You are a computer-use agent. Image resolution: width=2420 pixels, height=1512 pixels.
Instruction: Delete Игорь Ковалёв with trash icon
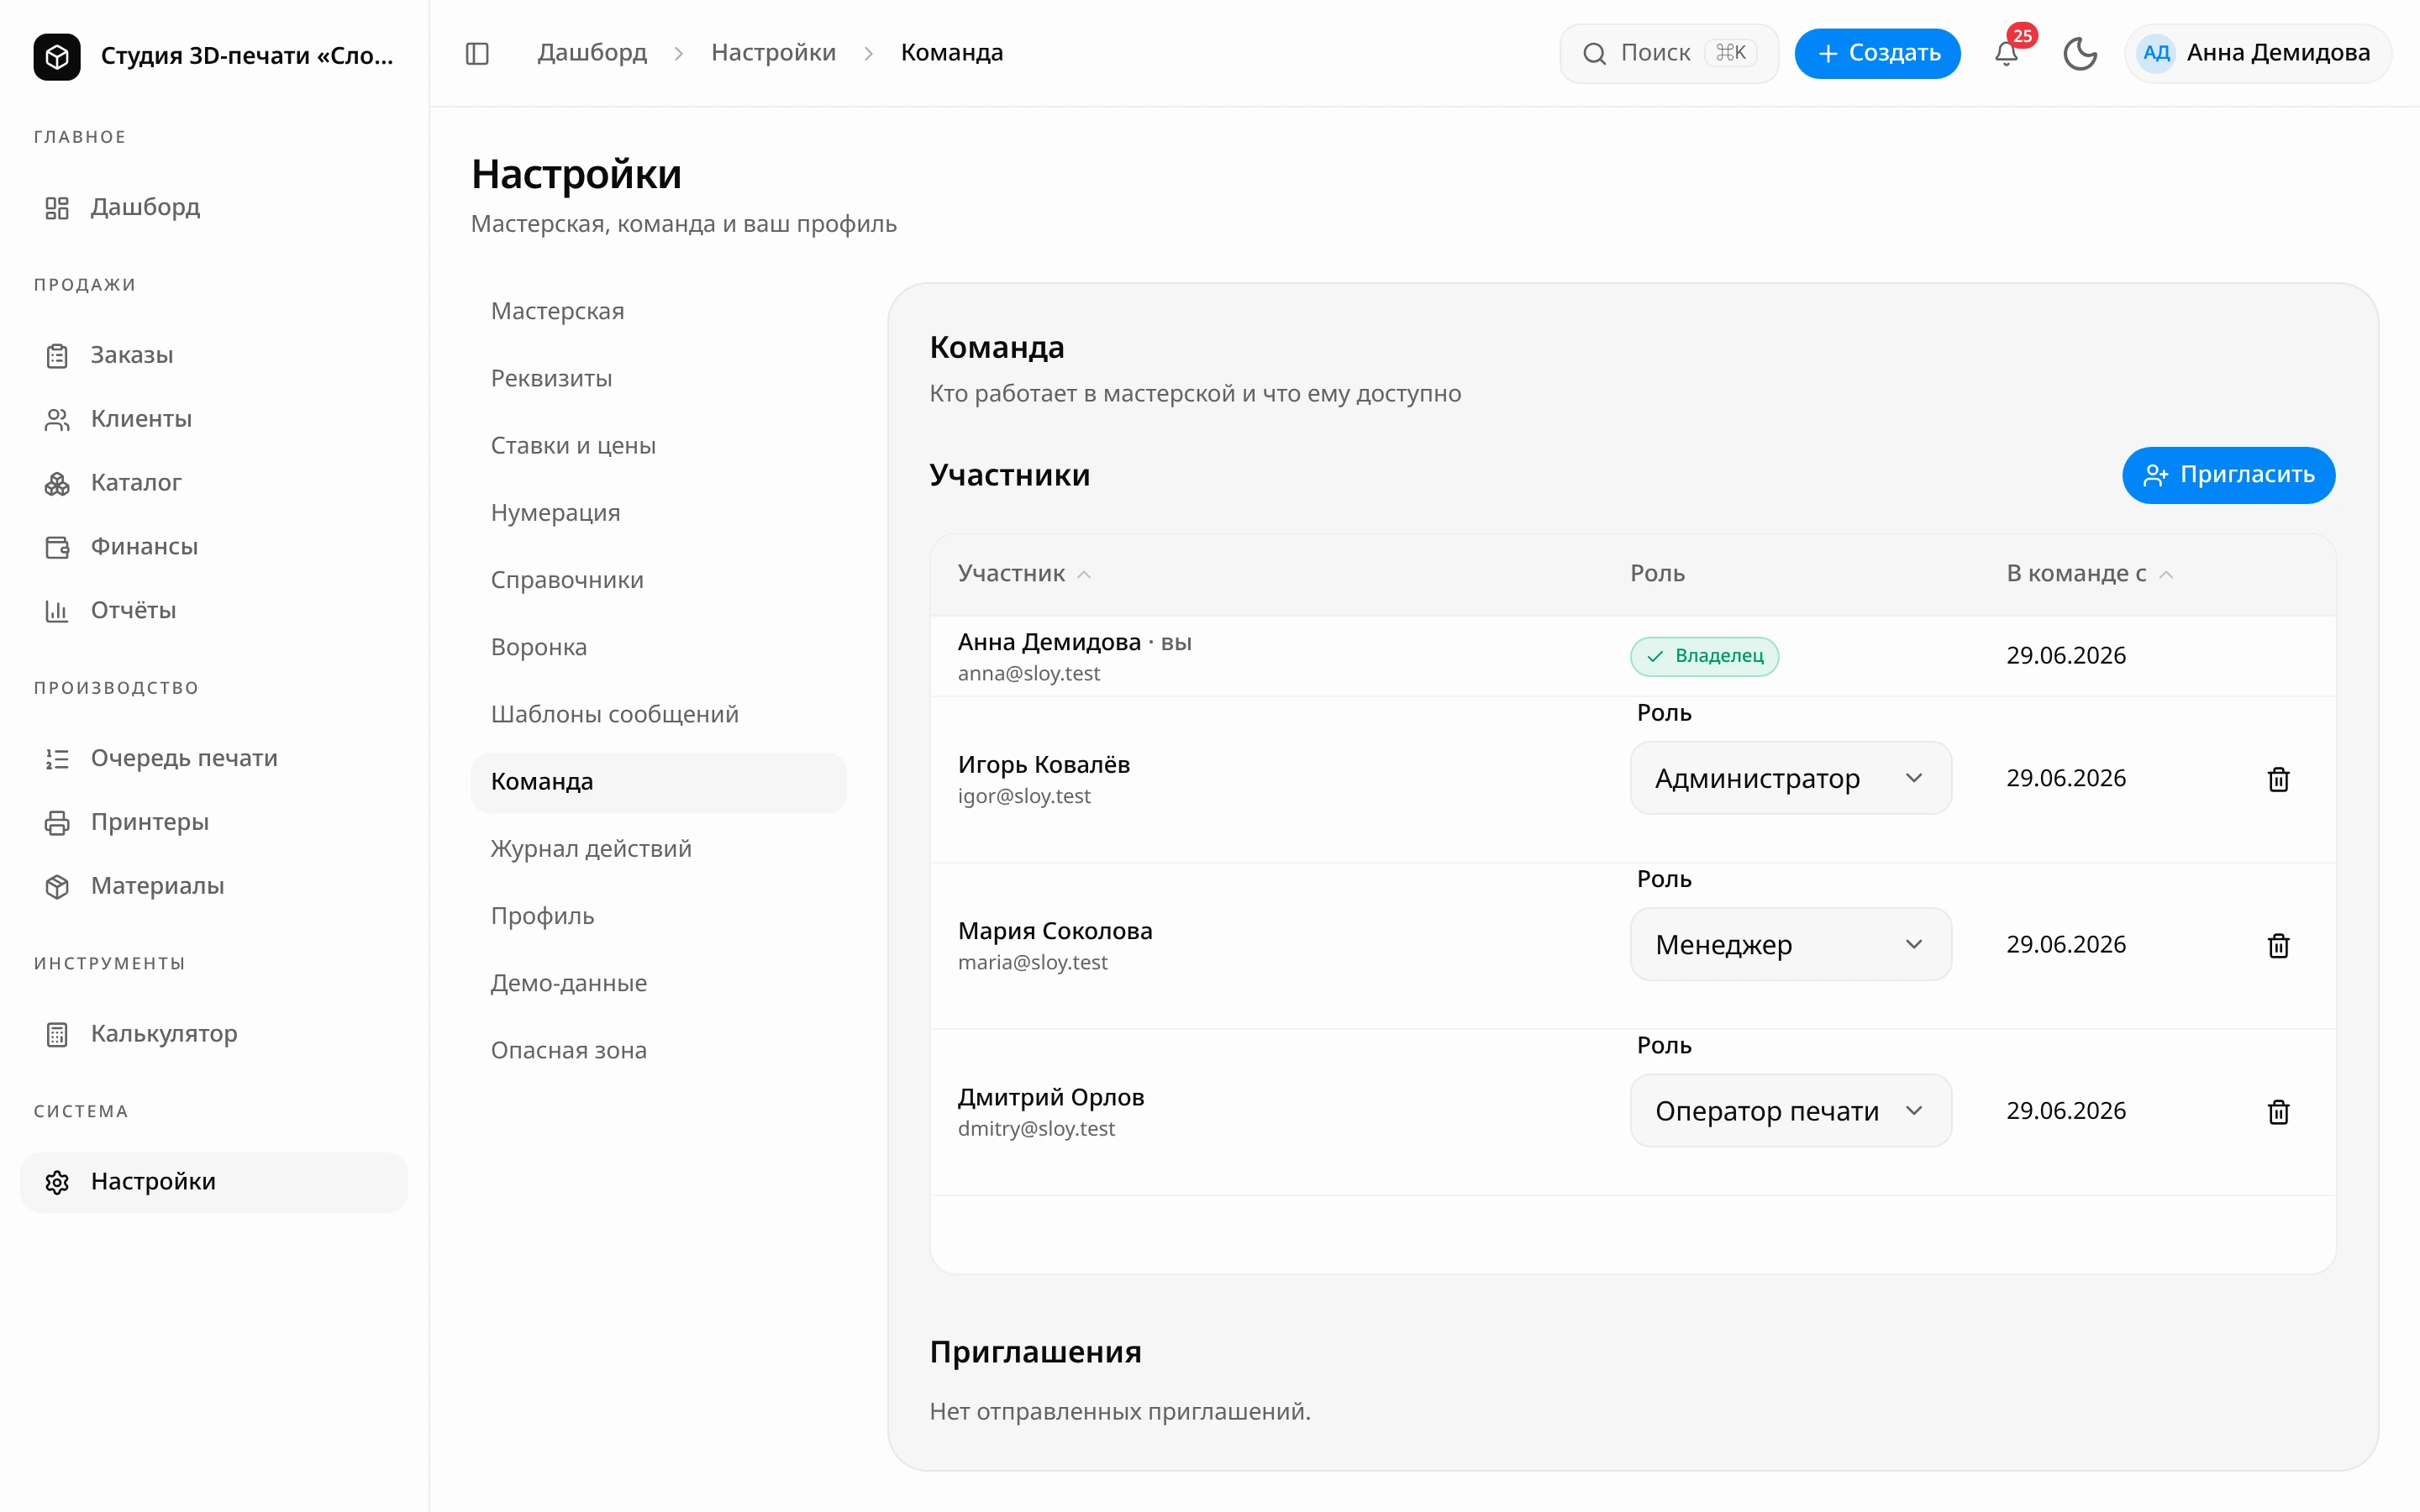(2278, 779)
